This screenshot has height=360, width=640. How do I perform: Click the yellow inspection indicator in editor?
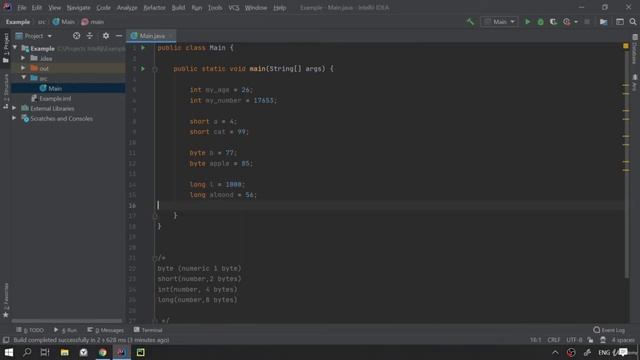626,46
